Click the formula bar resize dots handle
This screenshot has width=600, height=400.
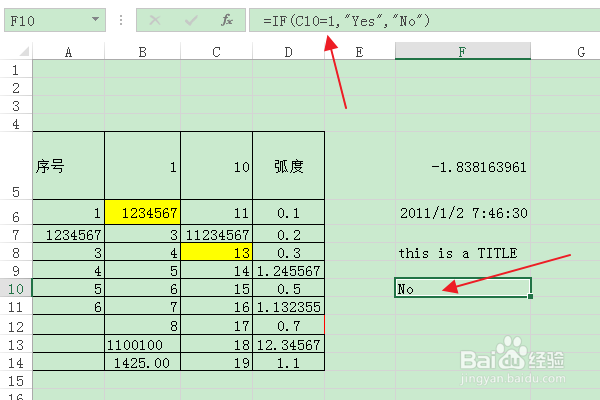click(121, 20)
